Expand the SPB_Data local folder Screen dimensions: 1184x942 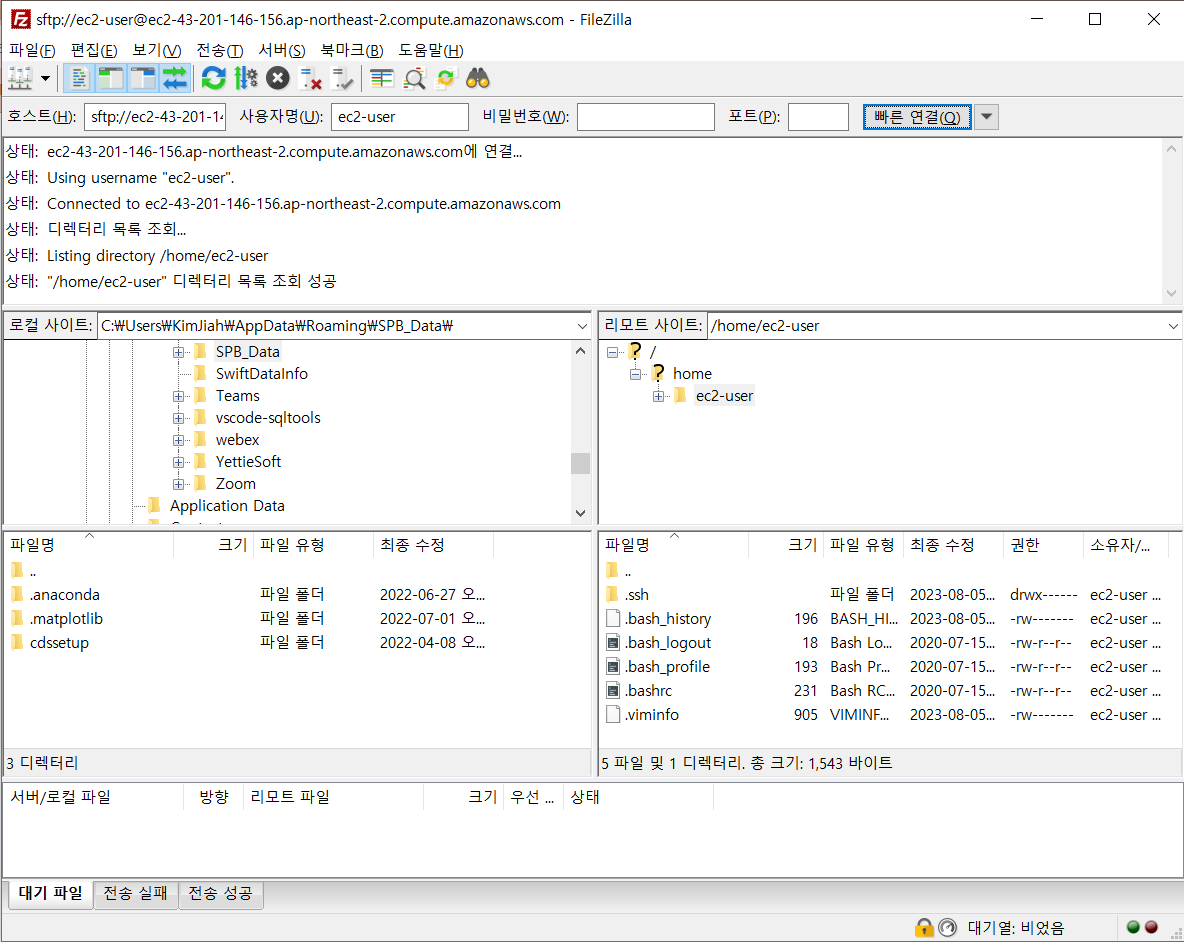tap(178, 352)
